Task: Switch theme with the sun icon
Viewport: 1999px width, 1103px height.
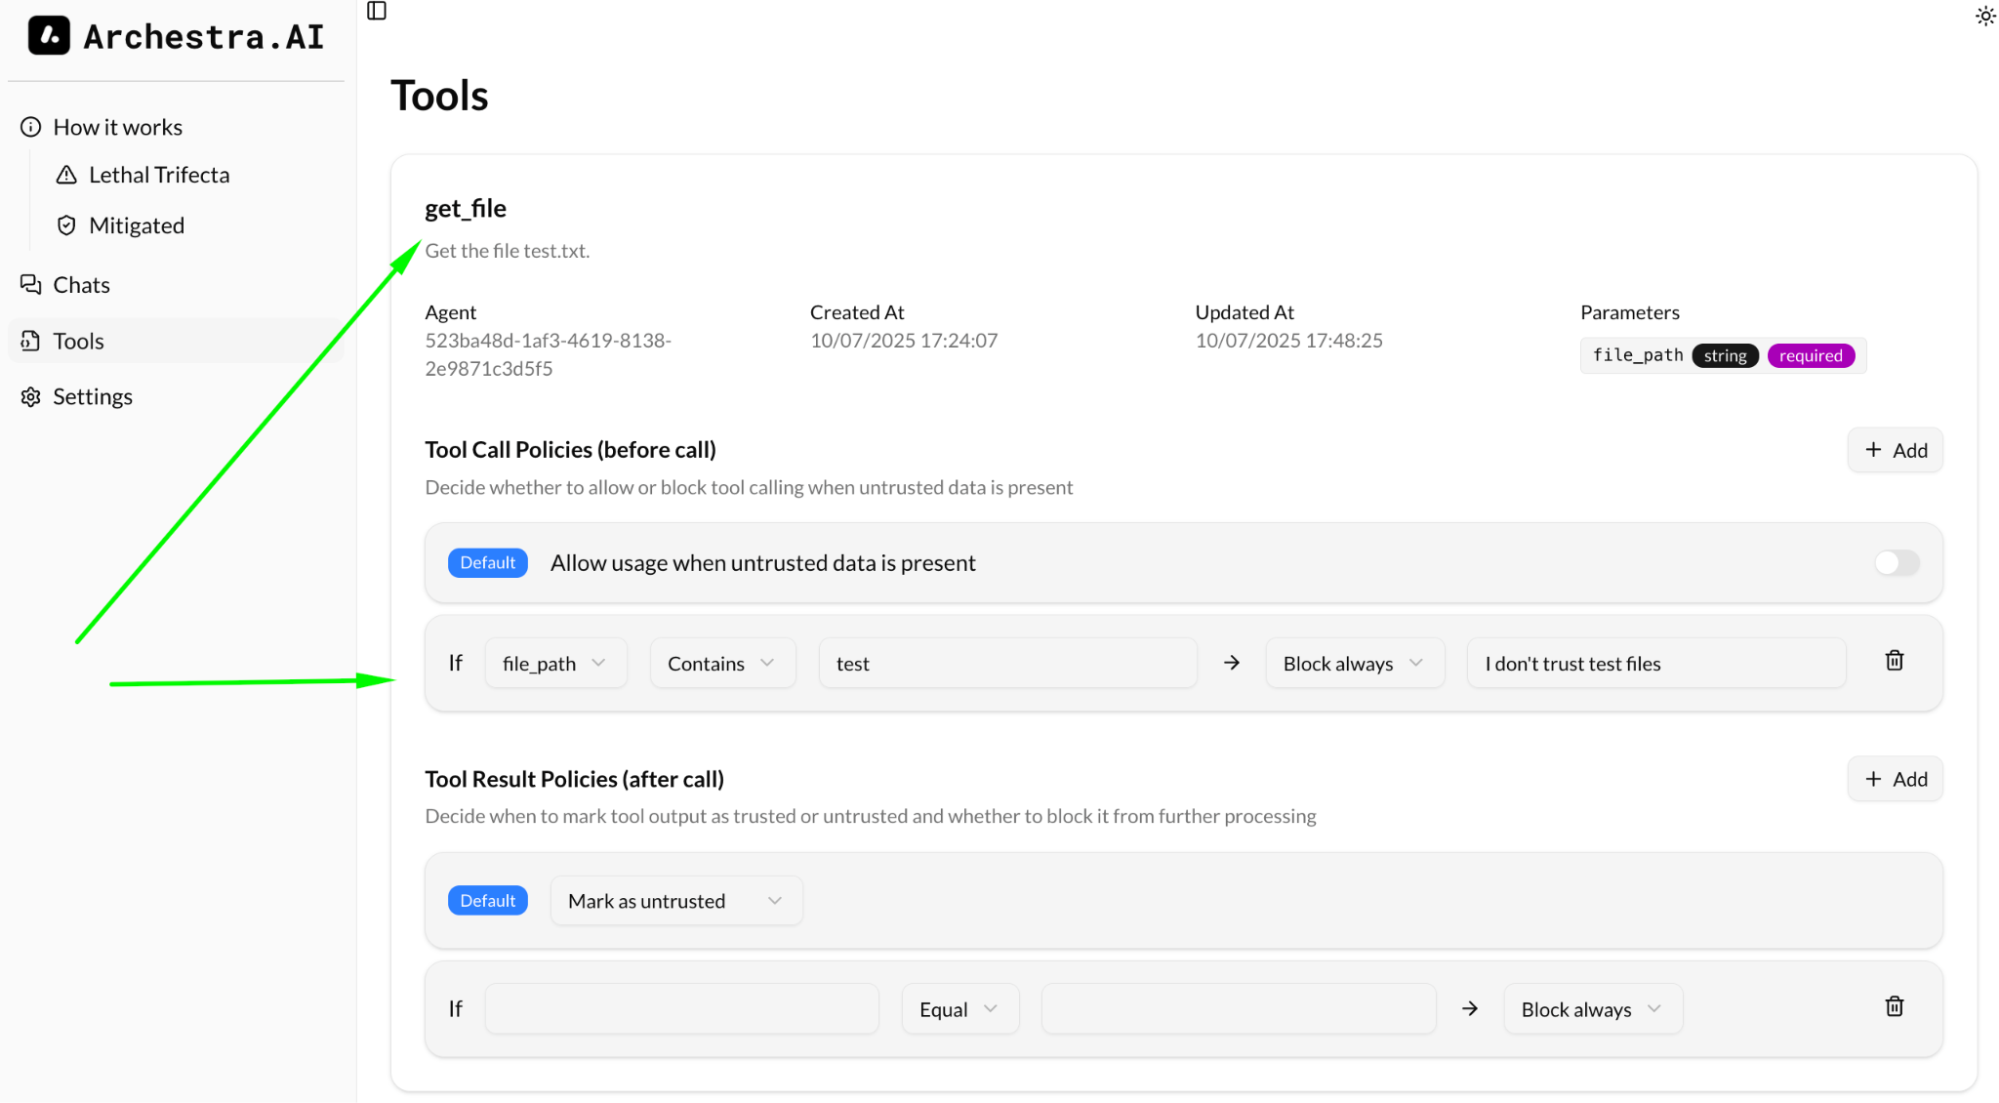Action: tap(1985, 16)
